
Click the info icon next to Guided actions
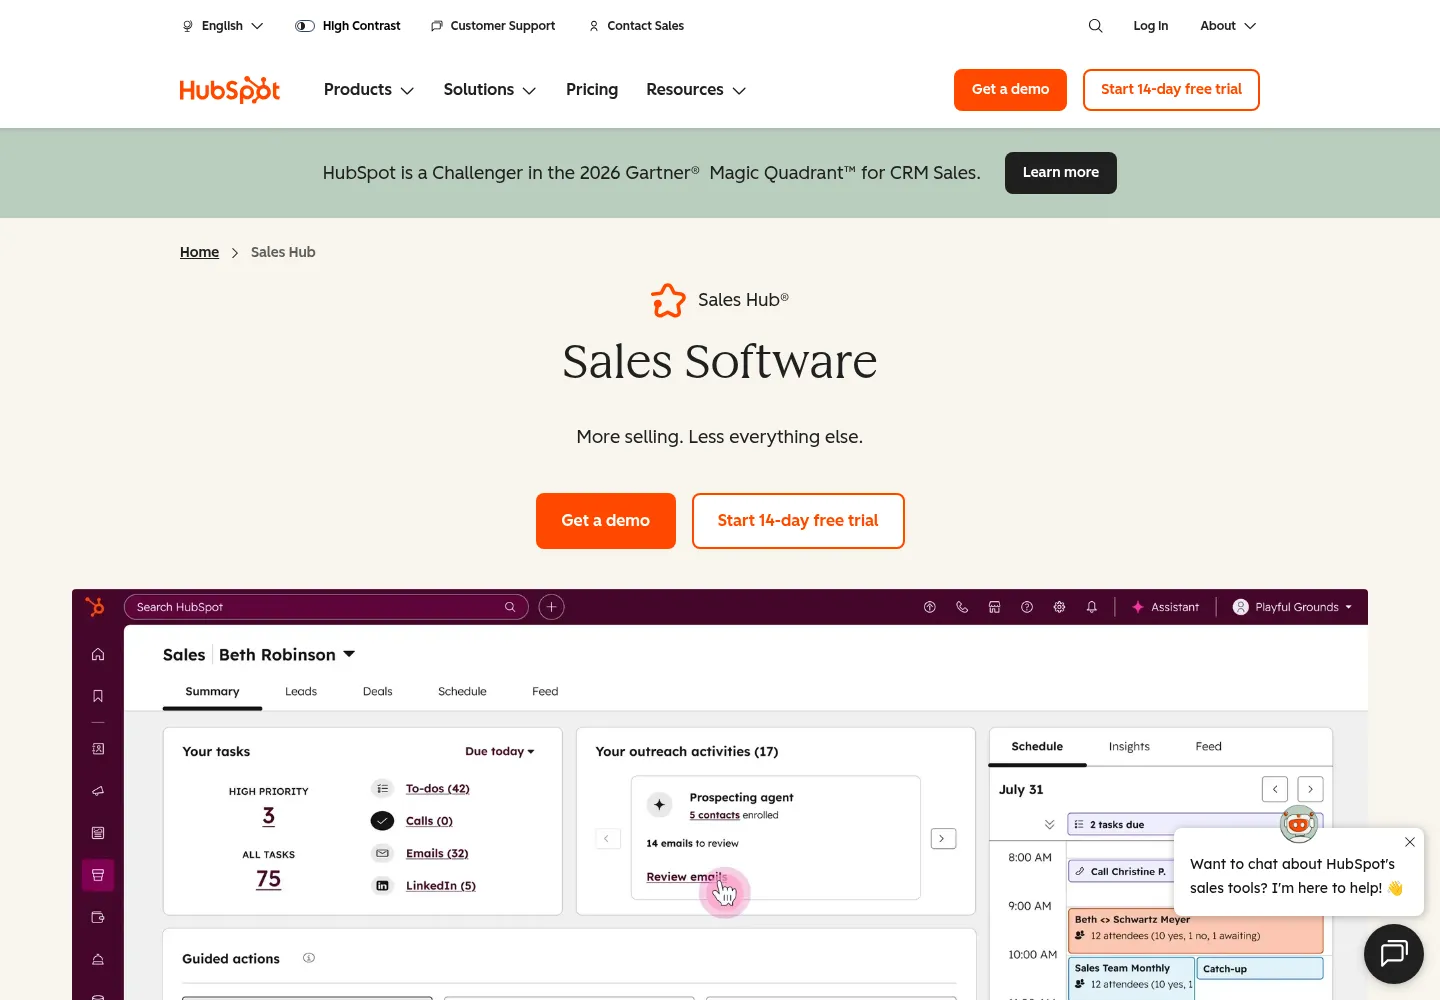309,958
